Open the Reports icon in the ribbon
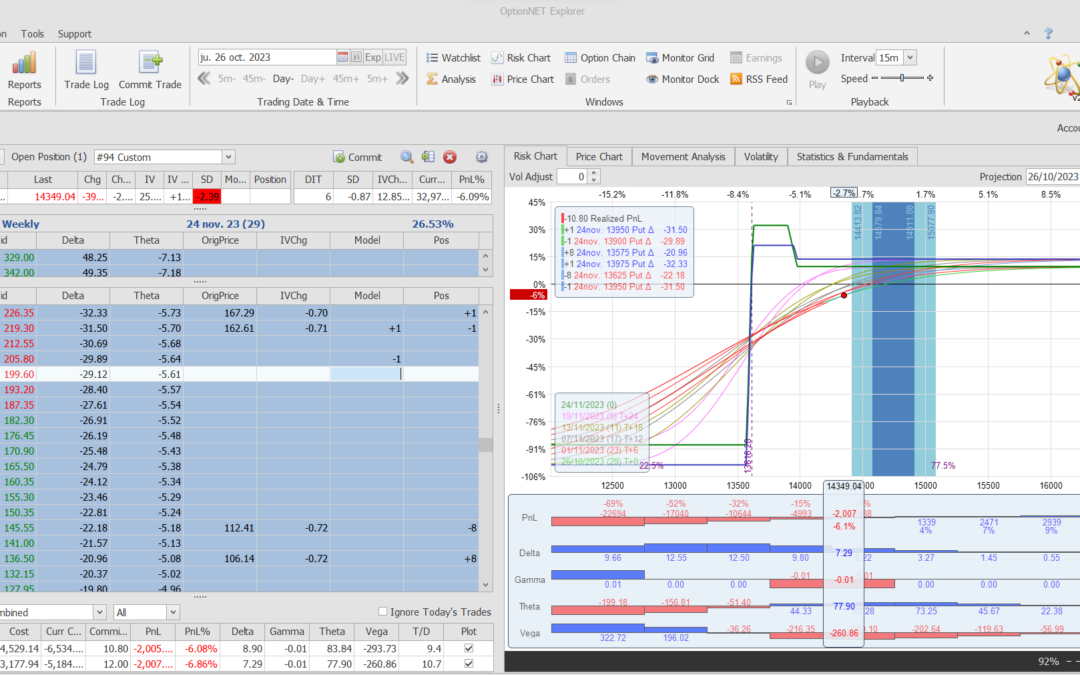Image resolution: width=1080 pixels, height=675 pixels. pos(24,68)
